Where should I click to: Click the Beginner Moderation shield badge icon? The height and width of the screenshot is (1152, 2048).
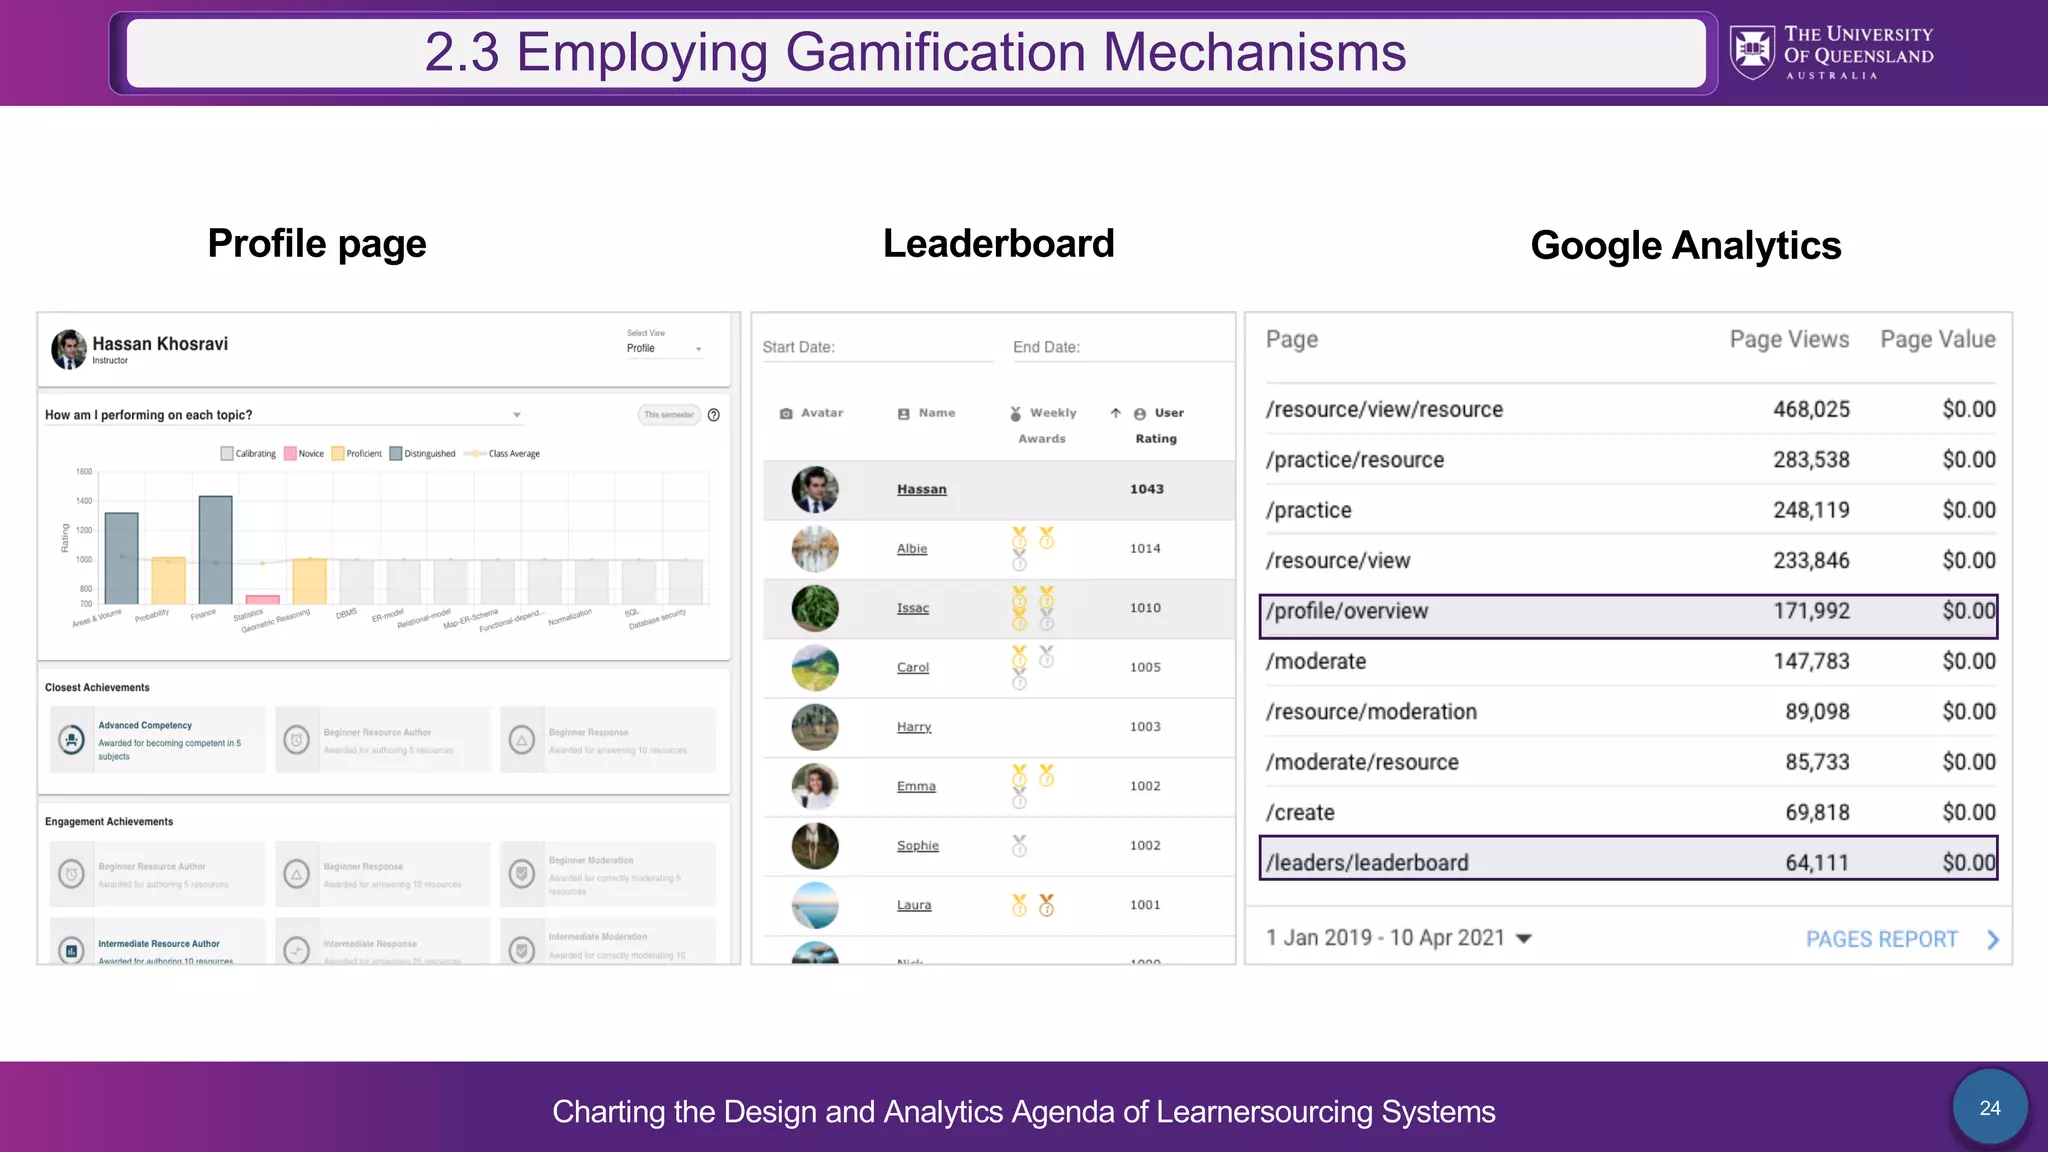click(522, 874)
